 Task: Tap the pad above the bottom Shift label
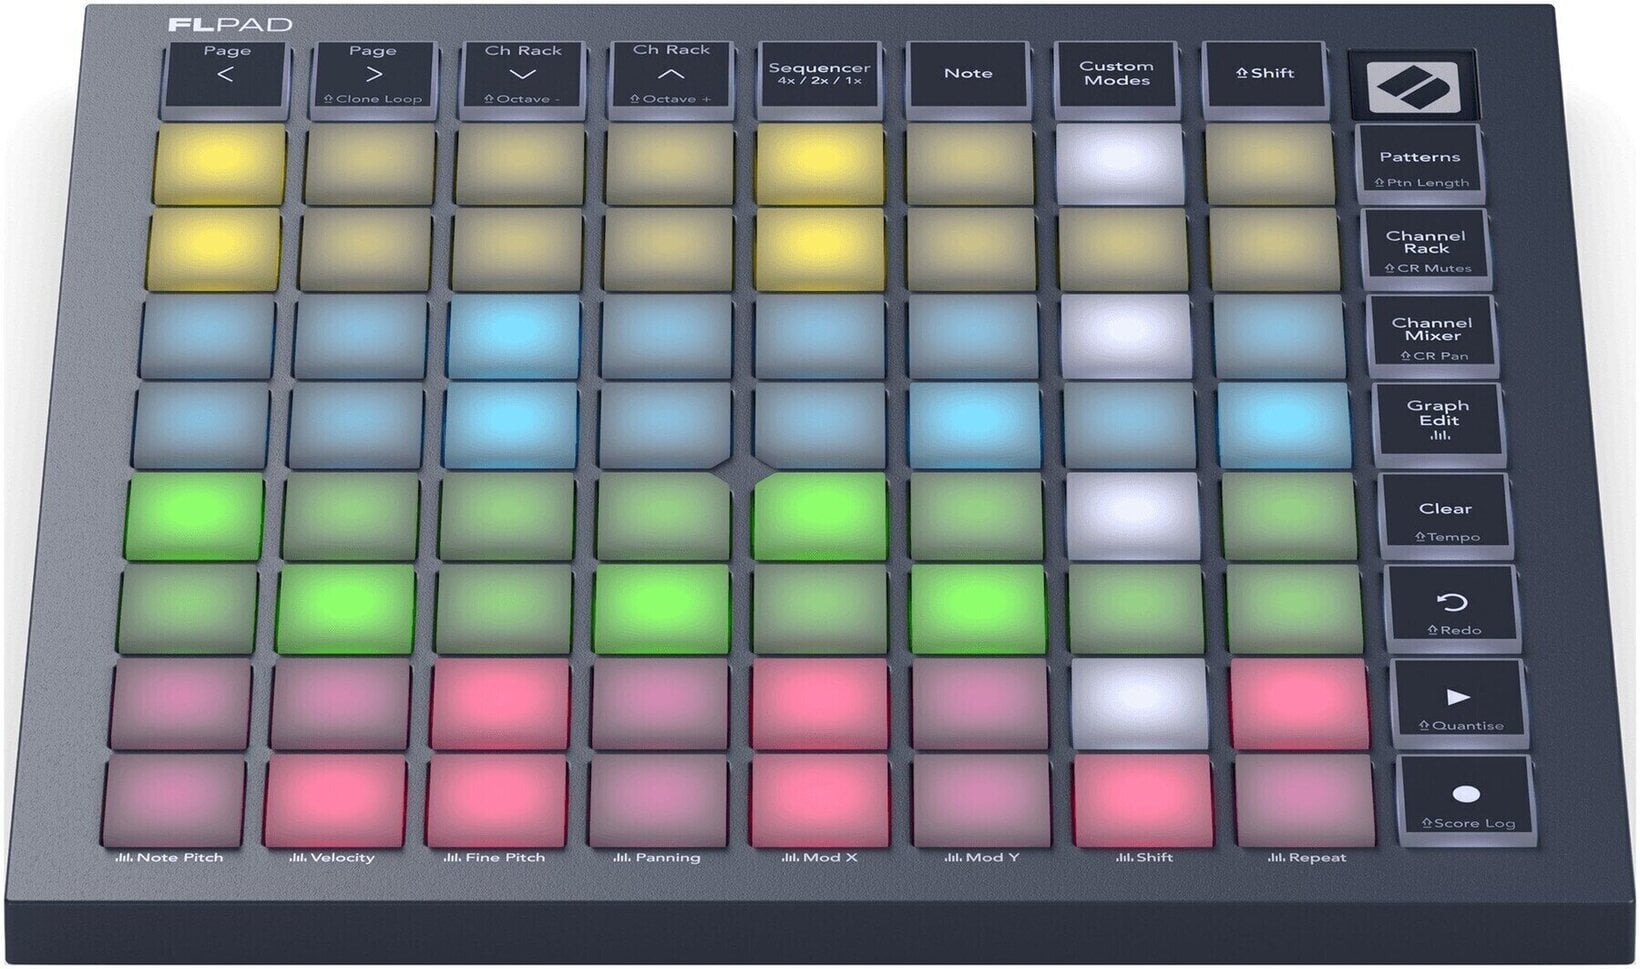point(1143,802)
